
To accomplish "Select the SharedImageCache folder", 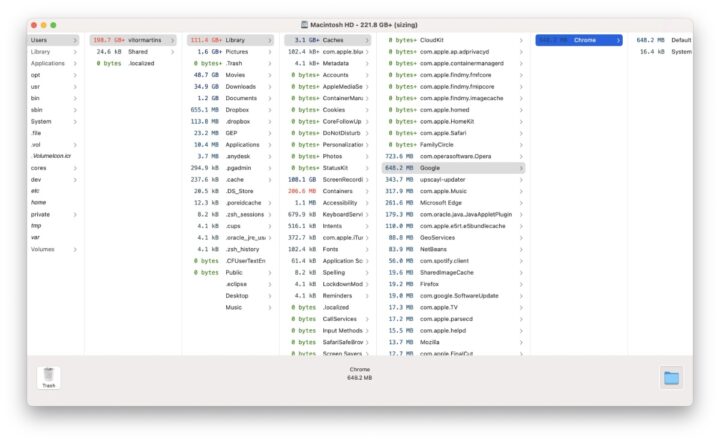I will (x=454, y=272).
